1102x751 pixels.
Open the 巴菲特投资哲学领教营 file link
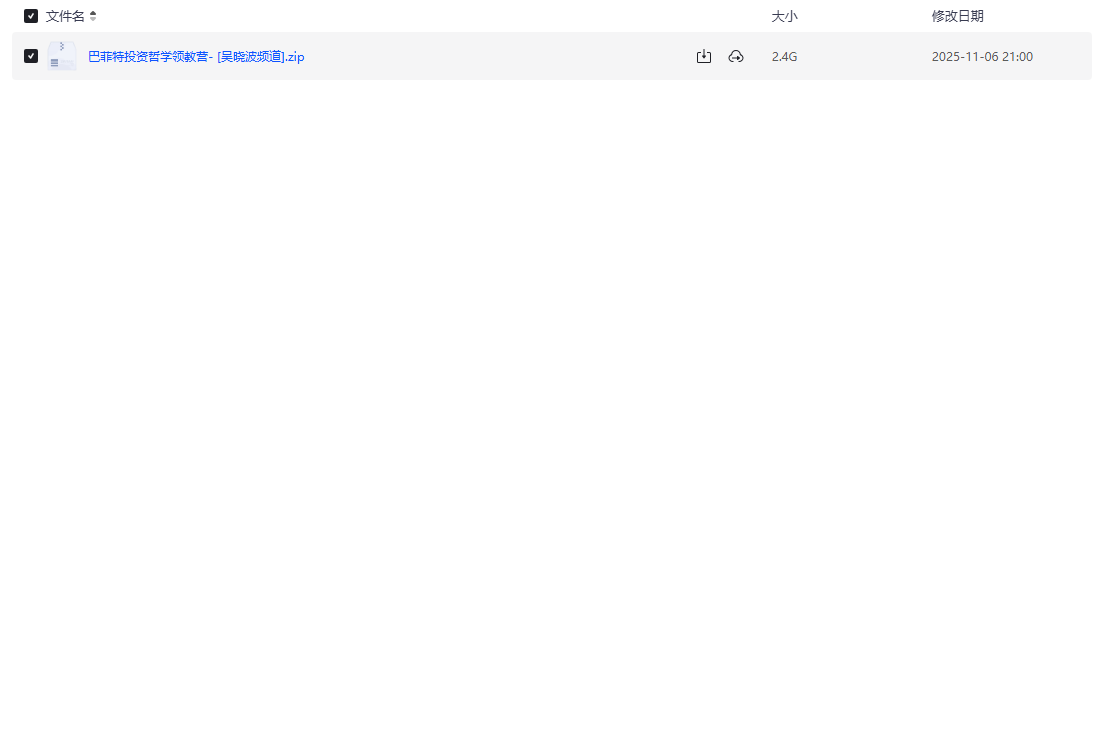148,57
